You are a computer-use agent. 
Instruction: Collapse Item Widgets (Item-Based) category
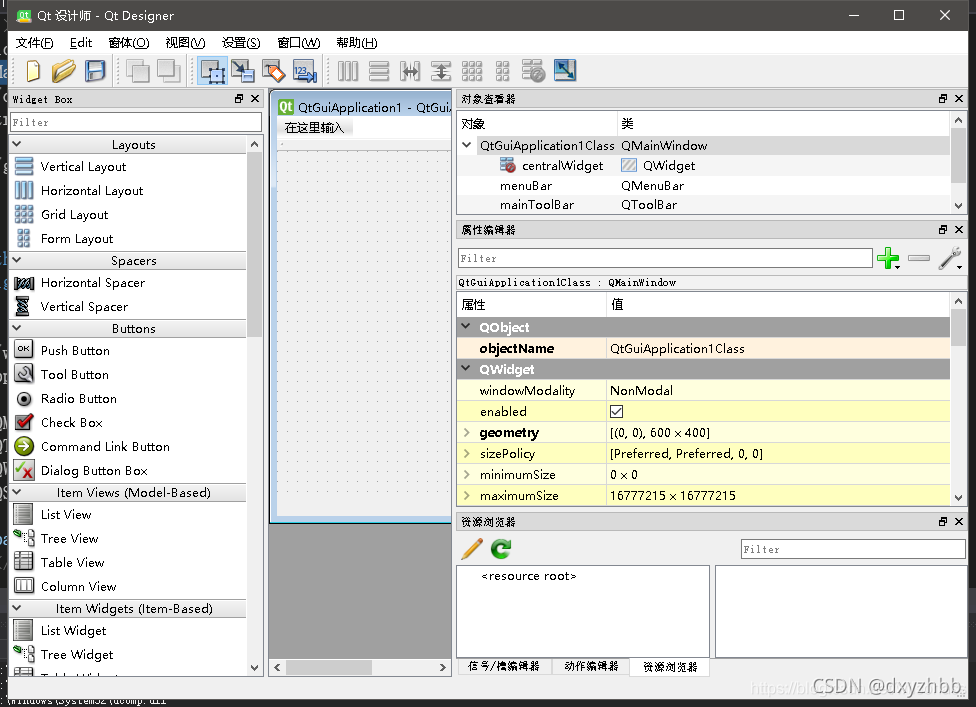[x=17, y=608]
